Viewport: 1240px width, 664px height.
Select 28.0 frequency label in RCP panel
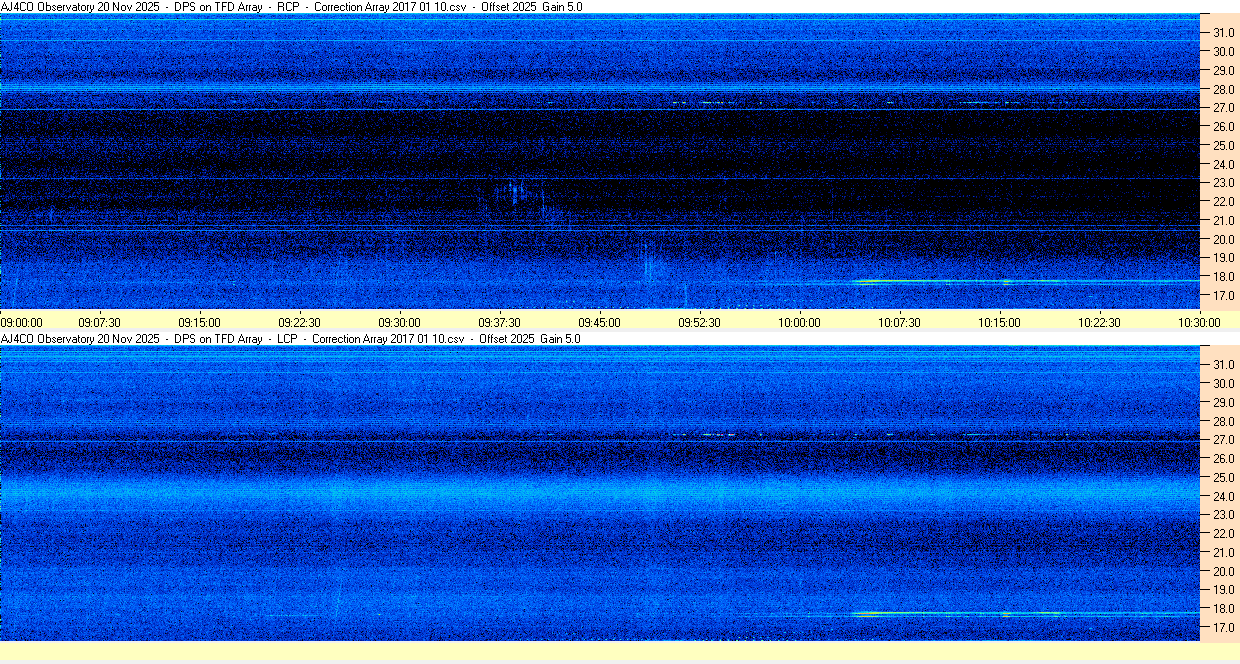point(1223,89)
